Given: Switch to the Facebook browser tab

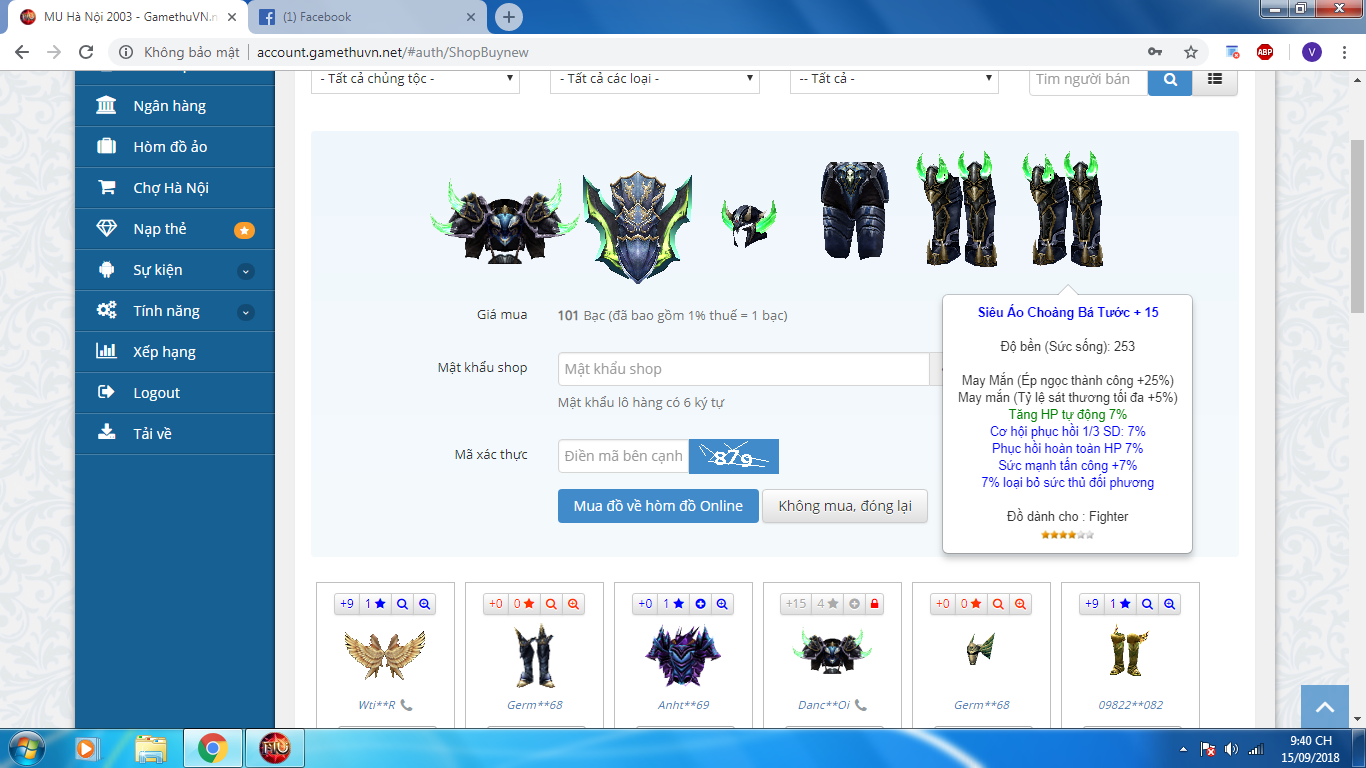Looking at the screenshot, I should [x=367, y=17].
